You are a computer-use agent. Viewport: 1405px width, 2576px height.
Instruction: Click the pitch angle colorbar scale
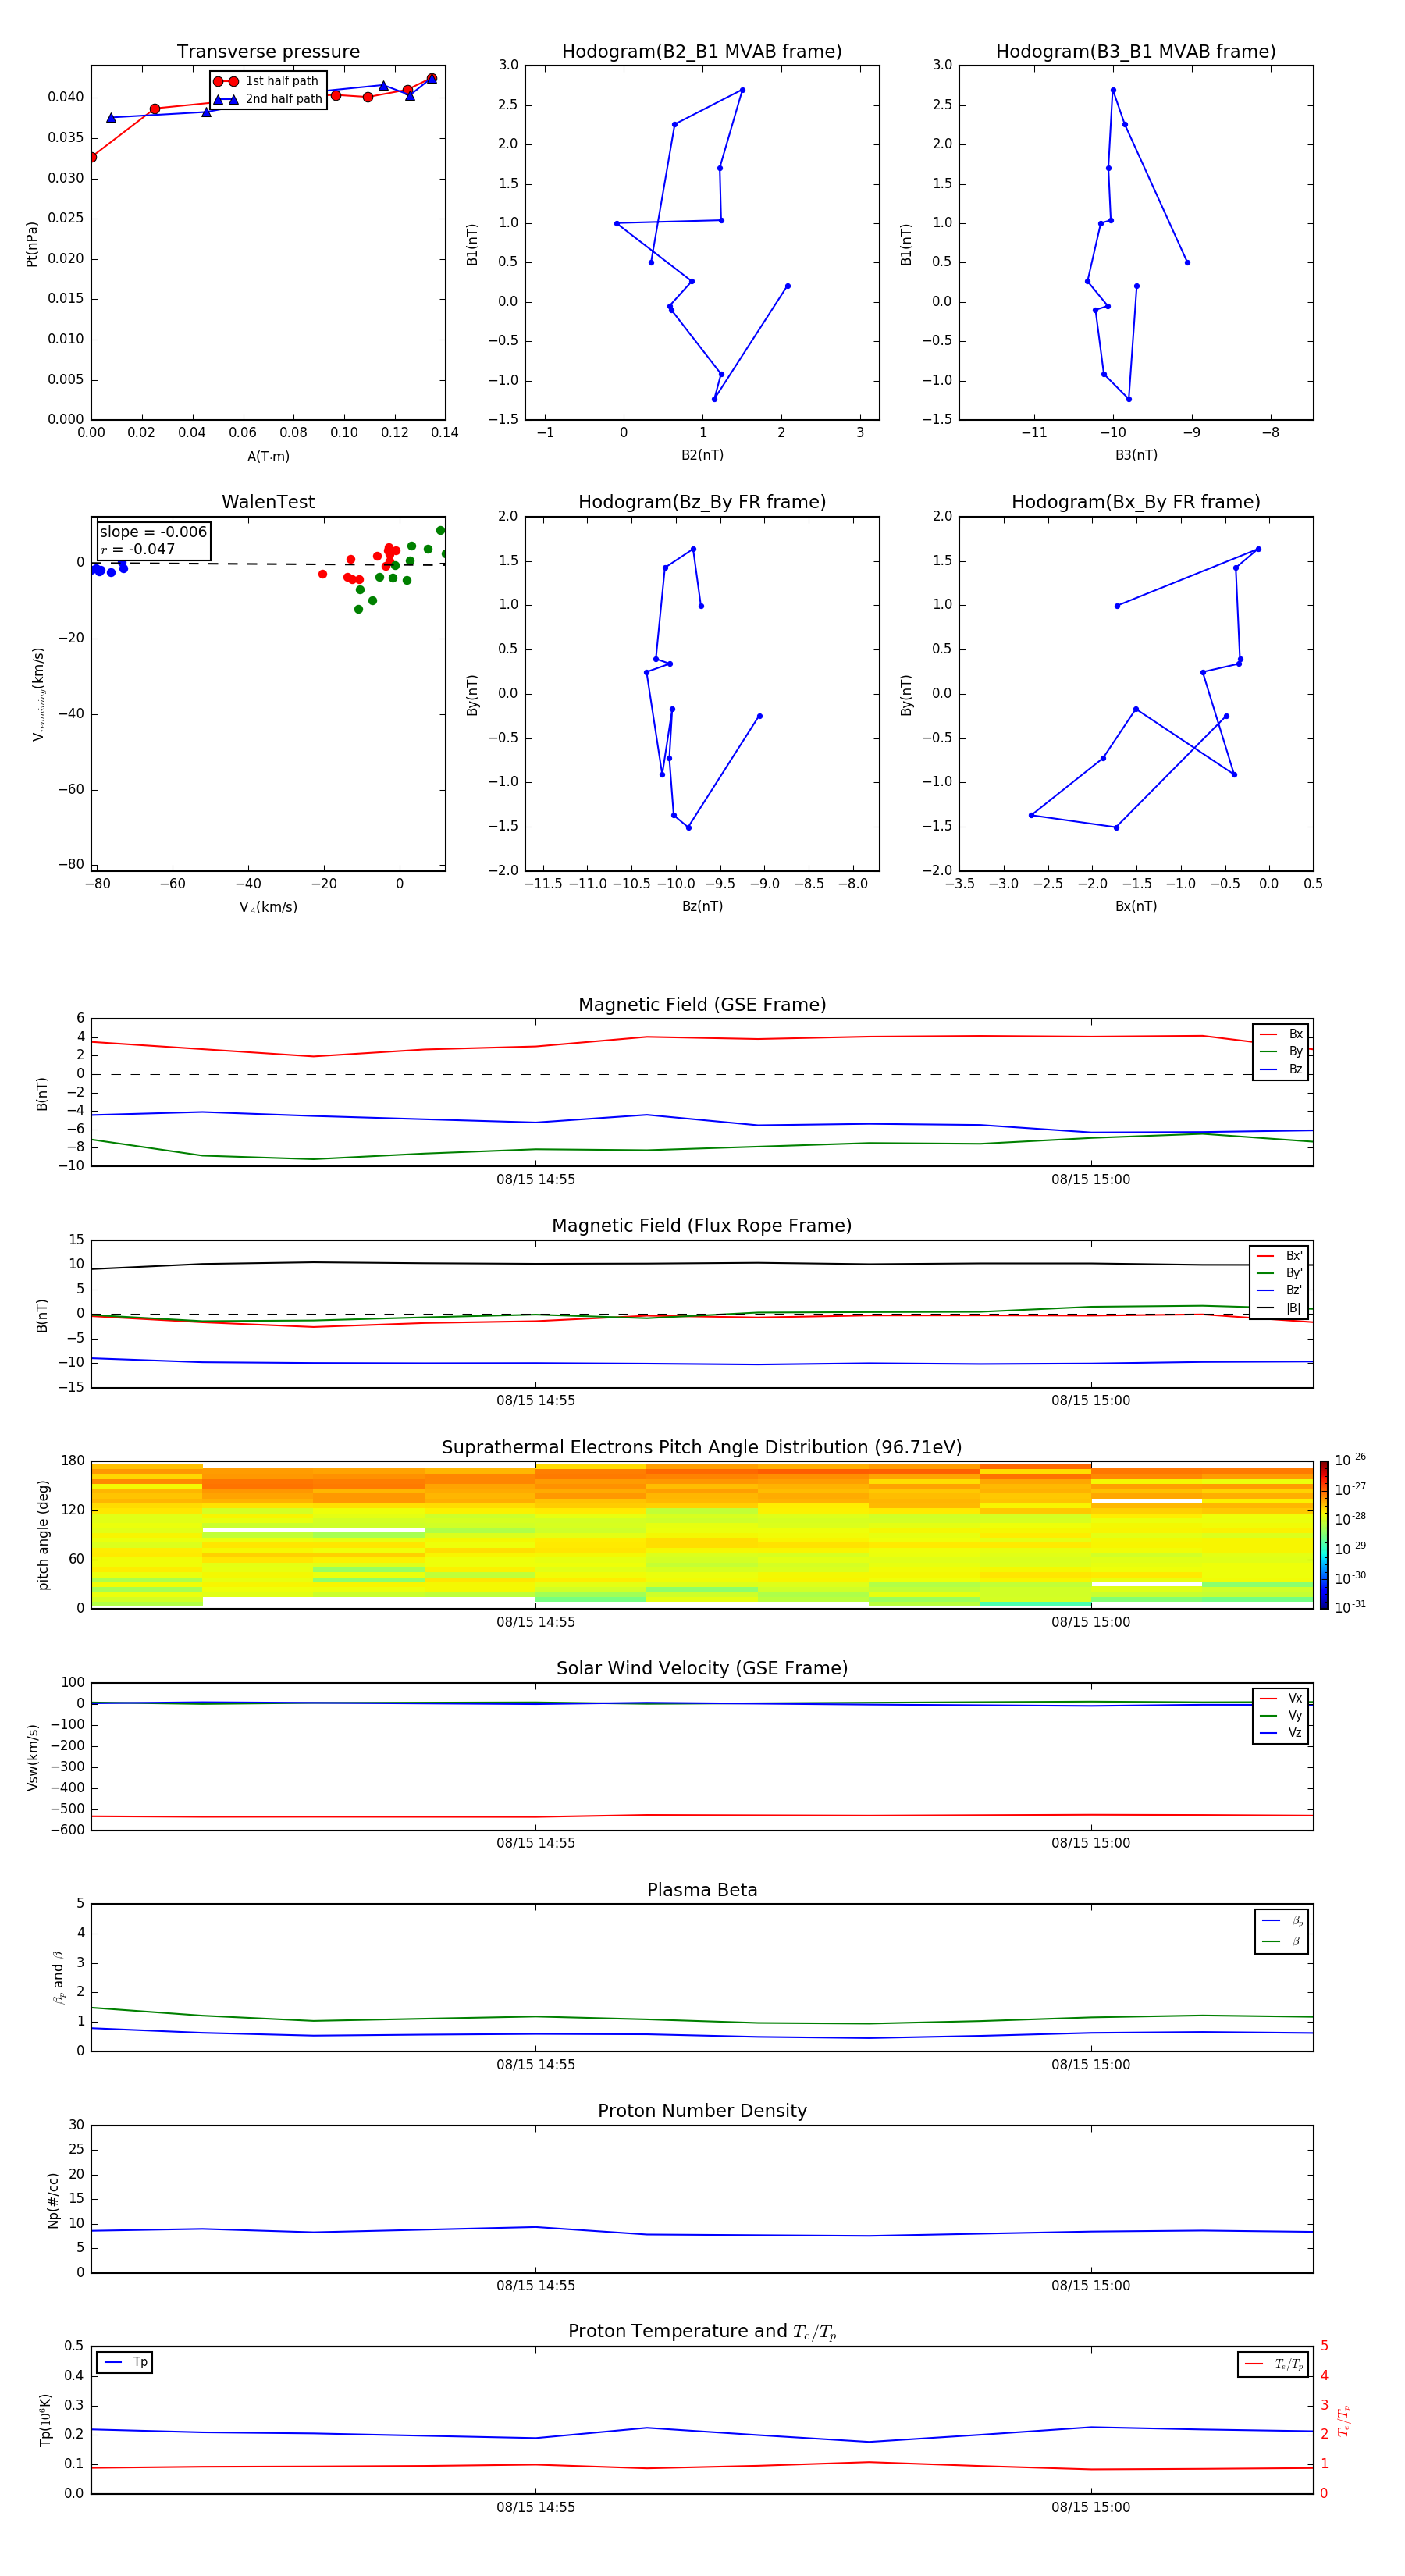click(x=1324, y=1535)
